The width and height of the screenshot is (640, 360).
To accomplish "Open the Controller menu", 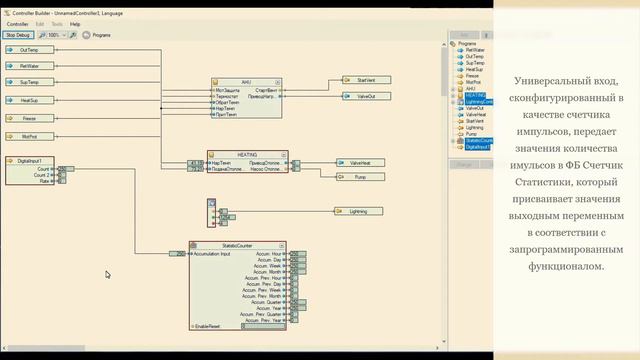I will pyautogui.click(x=18, y=24).
